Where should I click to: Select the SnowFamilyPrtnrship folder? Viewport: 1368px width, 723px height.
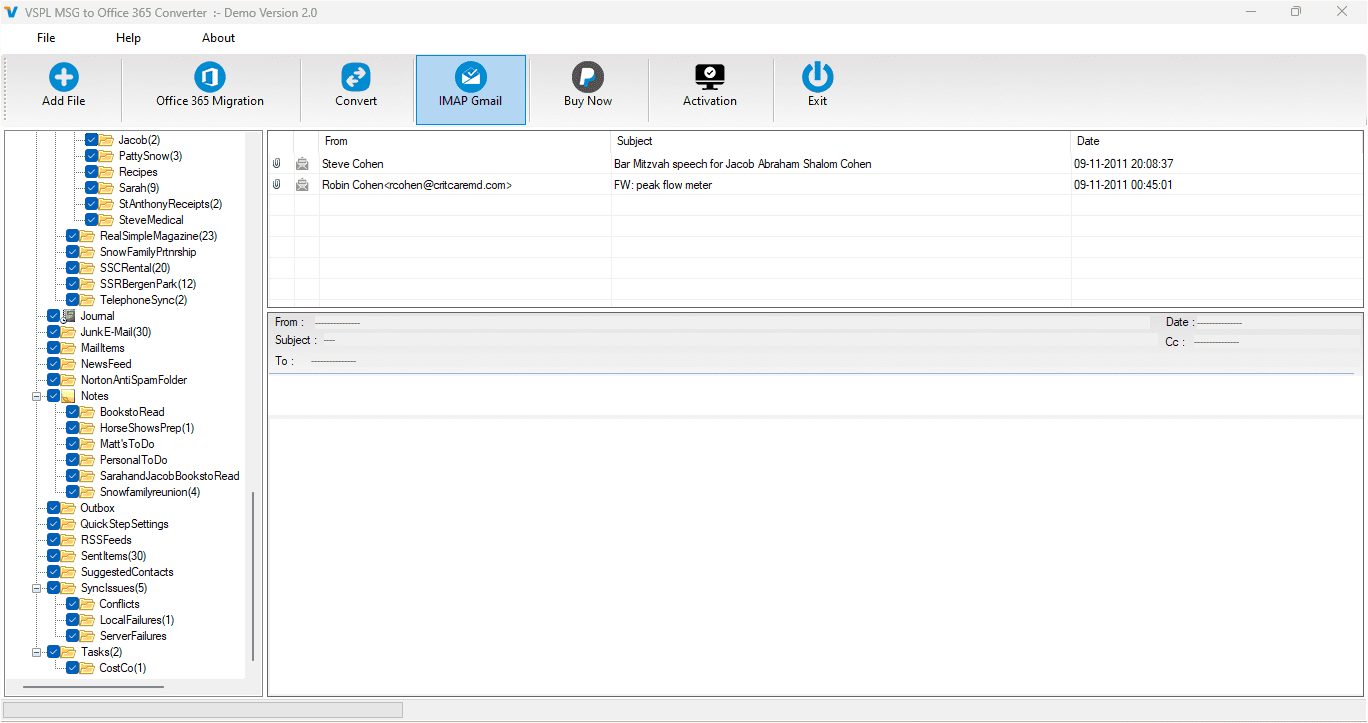click(x=148, y=252)
